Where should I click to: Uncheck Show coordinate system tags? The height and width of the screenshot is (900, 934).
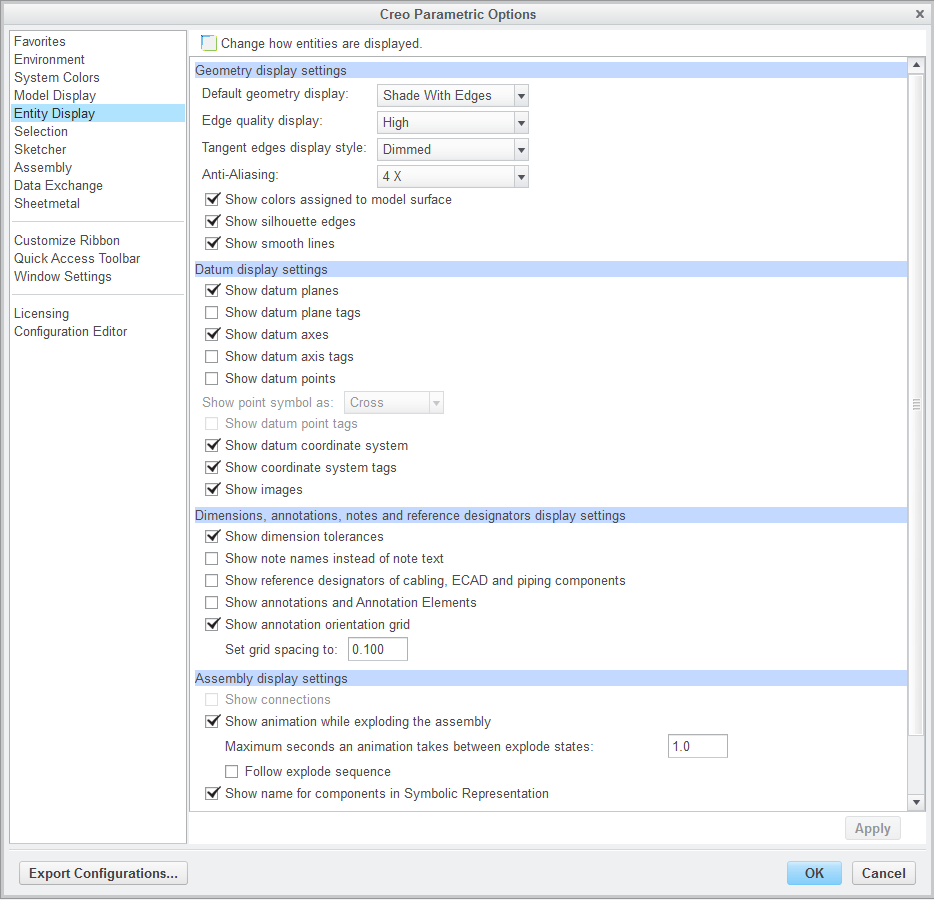pos(212,468)
